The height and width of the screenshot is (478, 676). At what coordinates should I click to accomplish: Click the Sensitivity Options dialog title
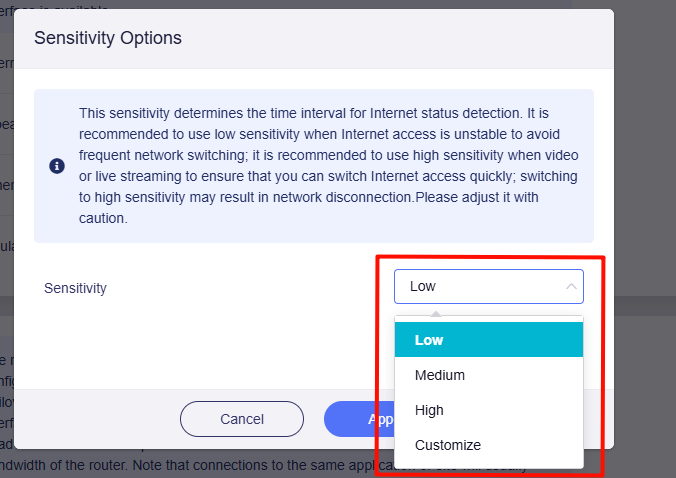tap(108, 38)
